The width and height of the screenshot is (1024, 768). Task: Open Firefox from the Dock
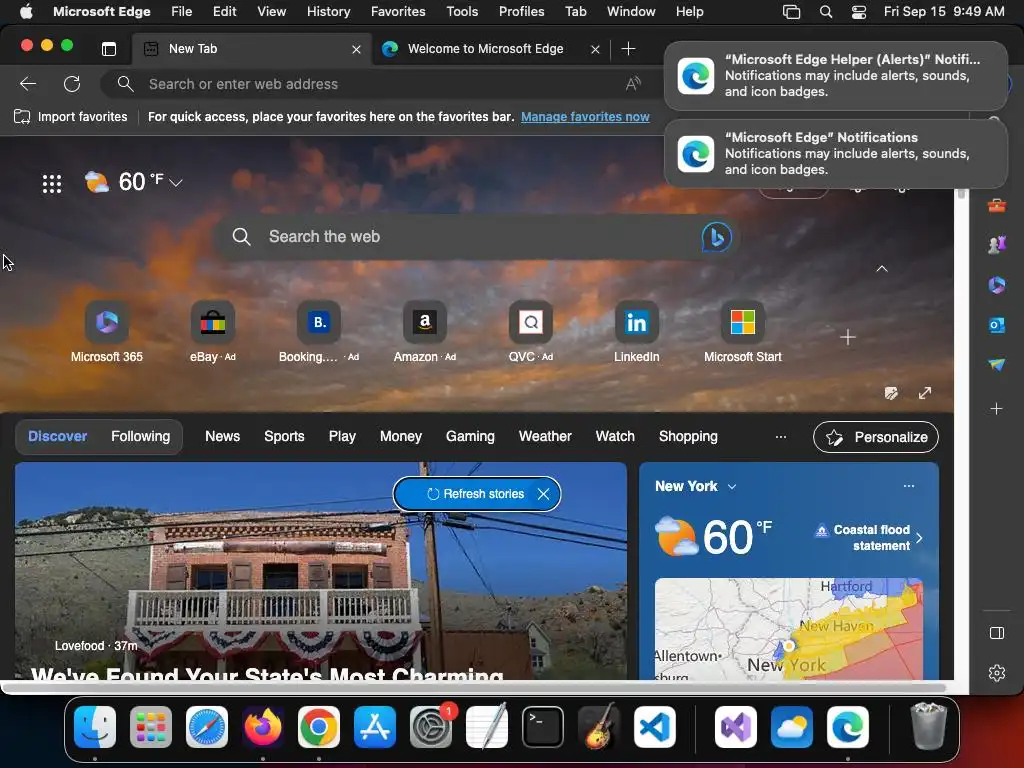pos(263,727)
